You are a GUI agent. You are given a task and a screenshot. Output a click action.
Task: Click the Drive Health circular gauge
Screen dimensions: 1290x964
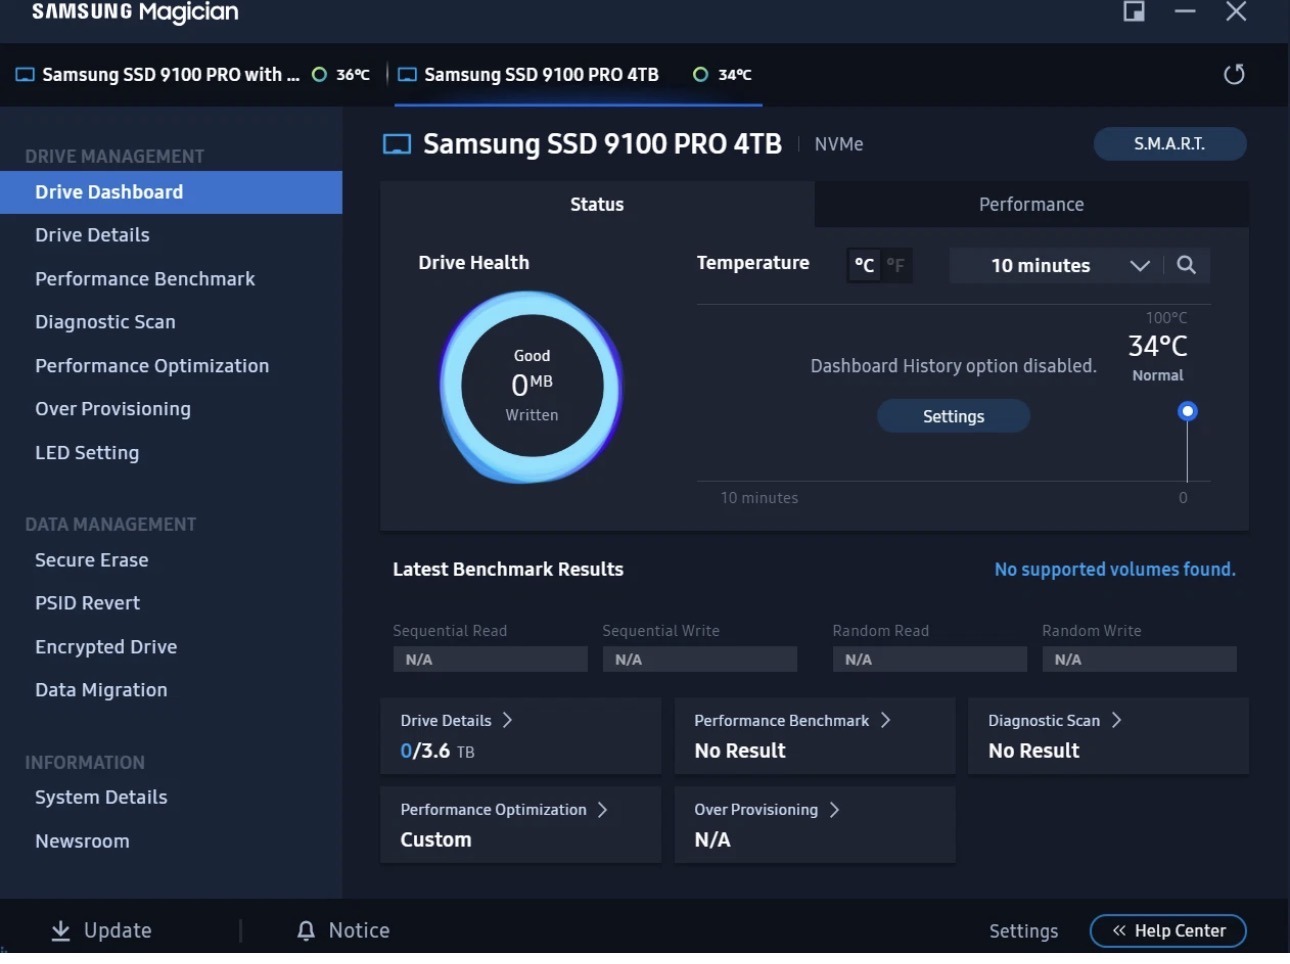coord(531,387)
